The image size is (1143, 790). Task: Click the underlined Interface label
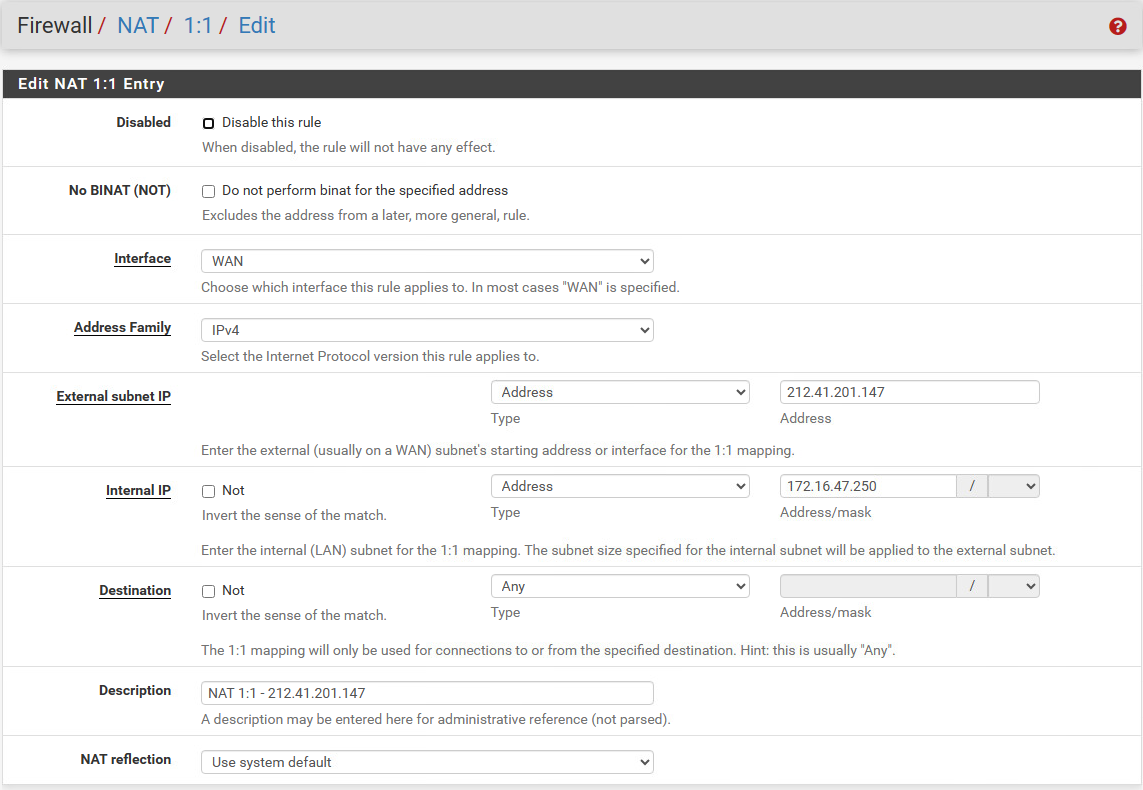tap(142, 259)
